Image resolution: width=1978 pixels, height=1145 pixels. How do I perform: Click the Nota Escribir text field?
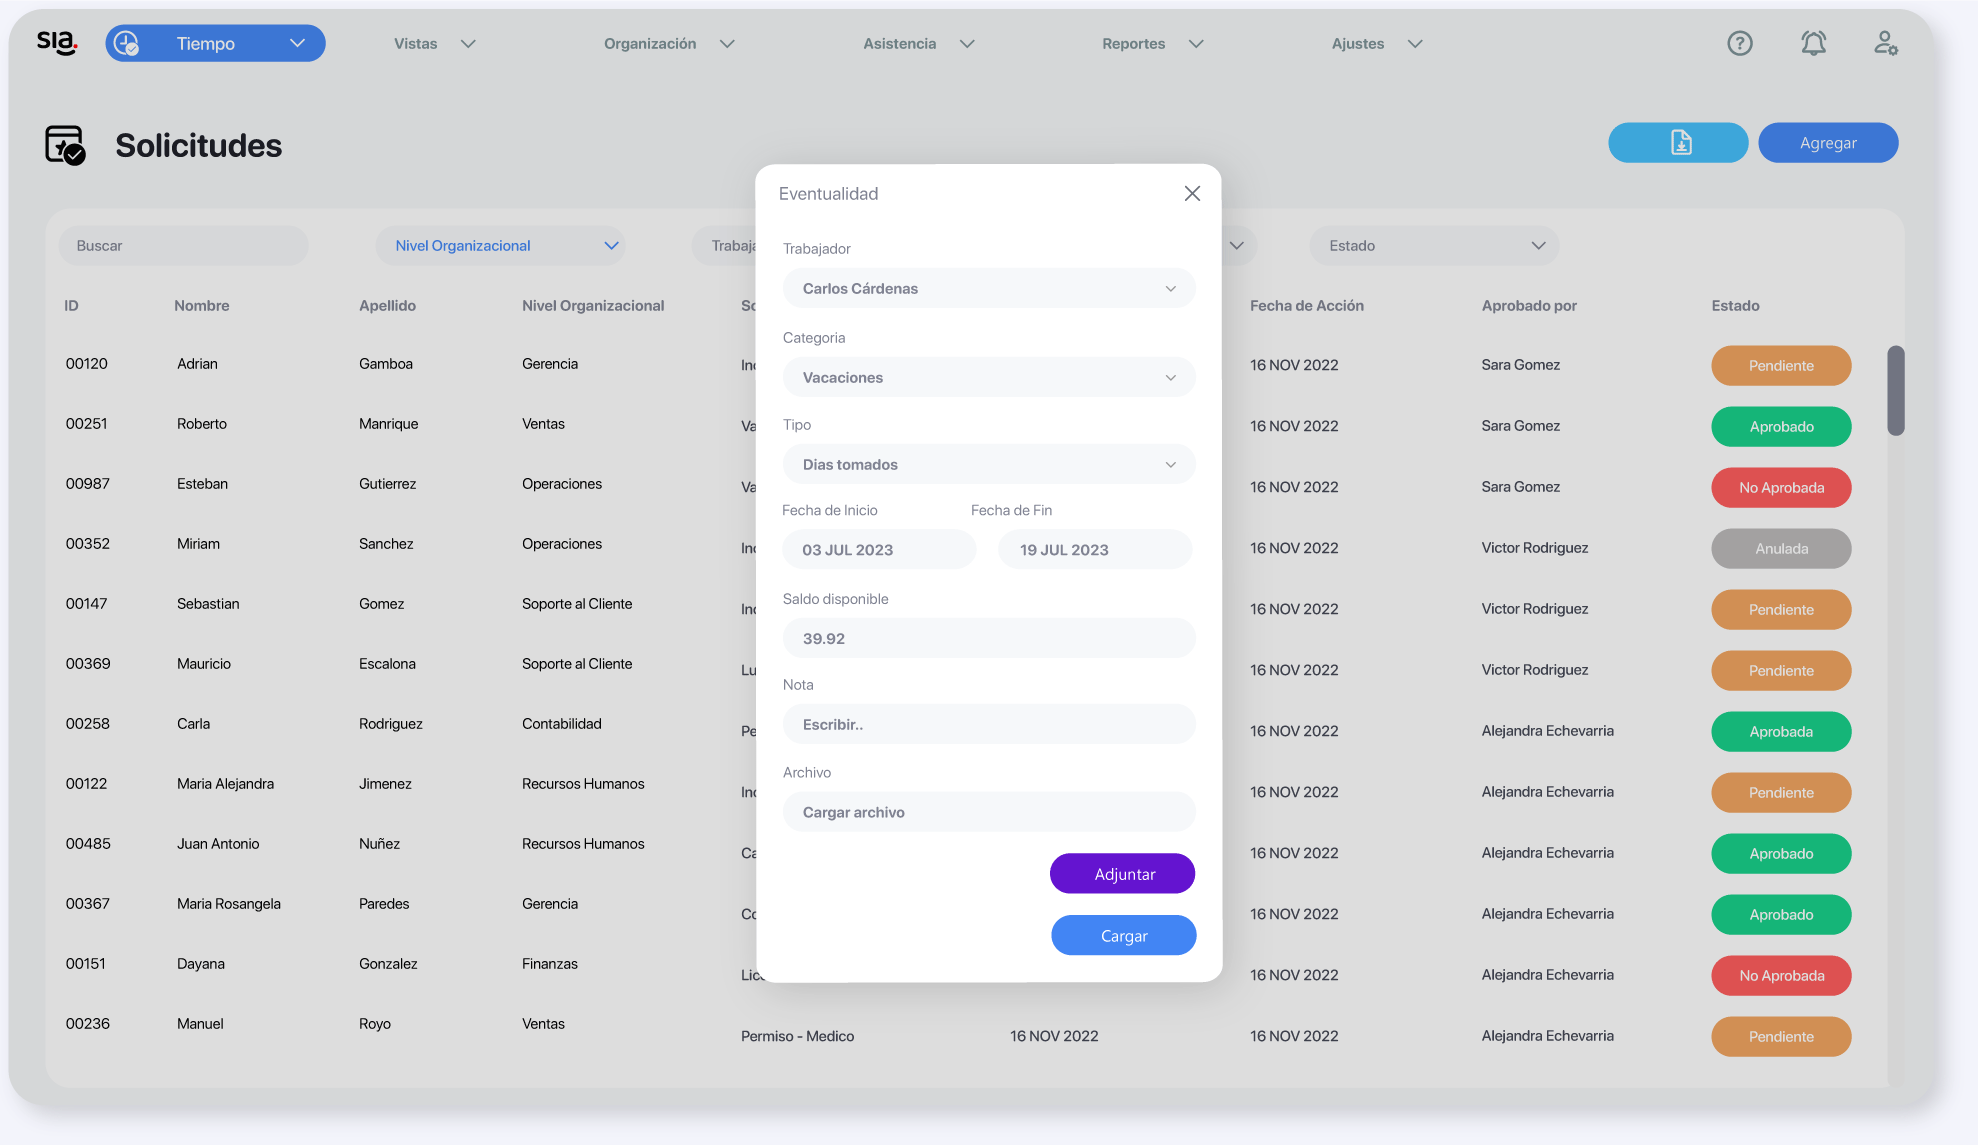(x=988, y=724)
